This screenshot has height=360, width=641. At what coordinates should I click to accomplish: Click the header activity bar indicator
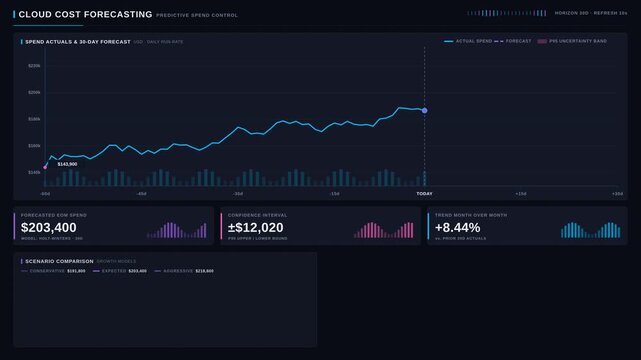(507, 13)
